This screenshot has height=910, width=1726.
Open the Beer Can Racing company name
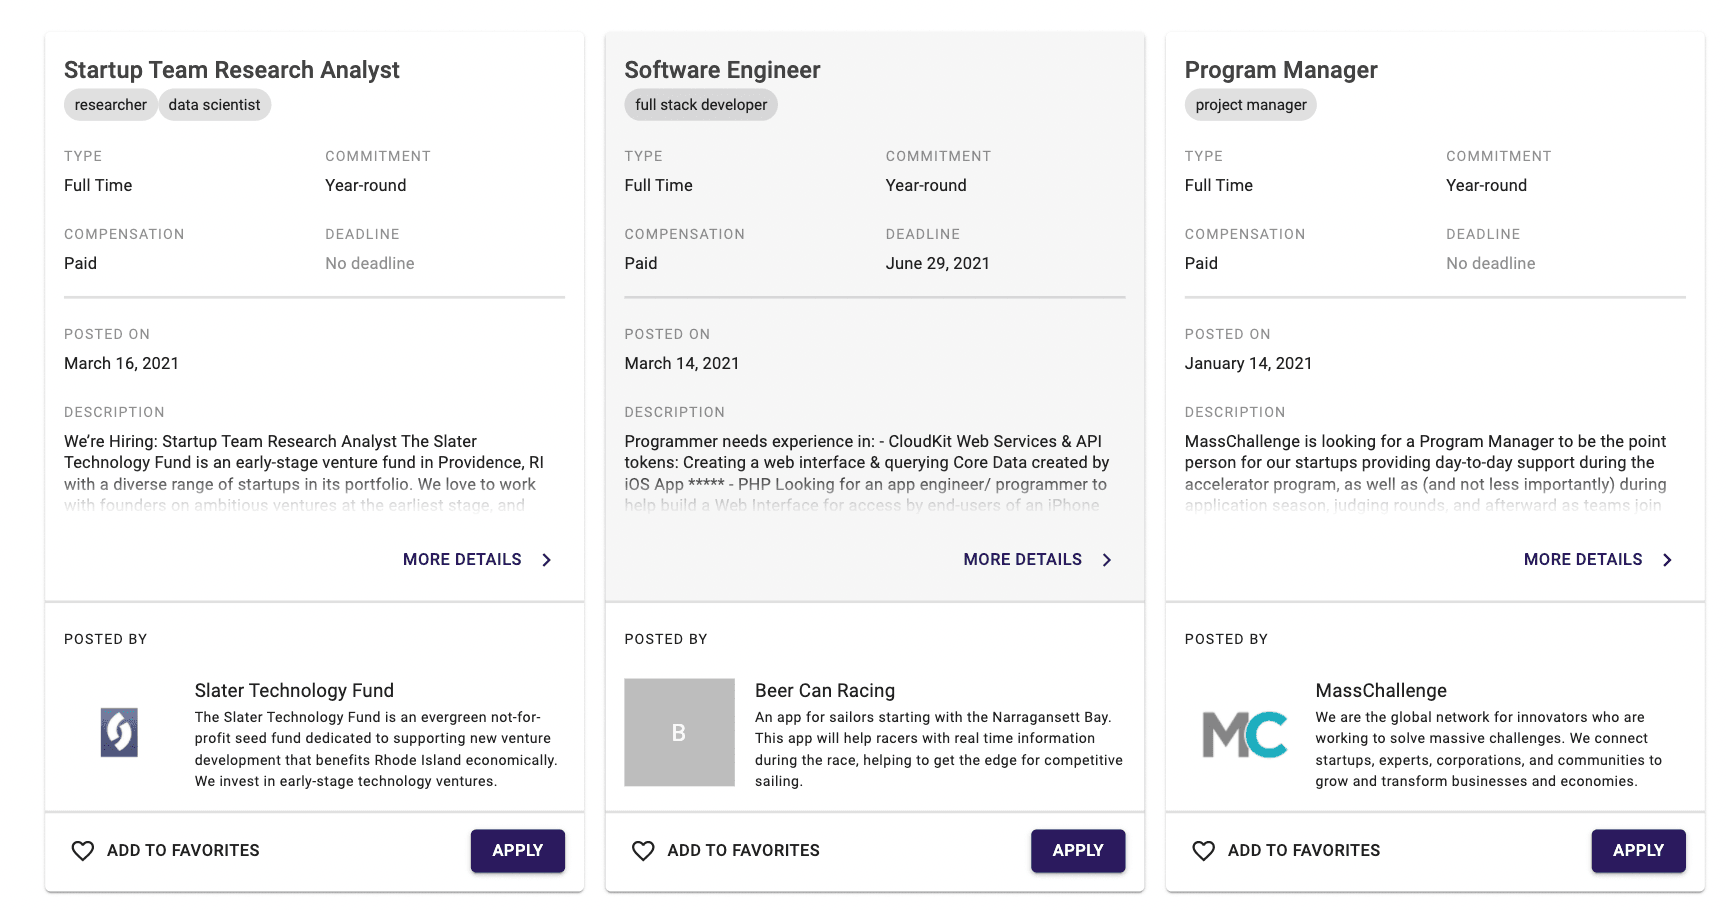(824, 691)
